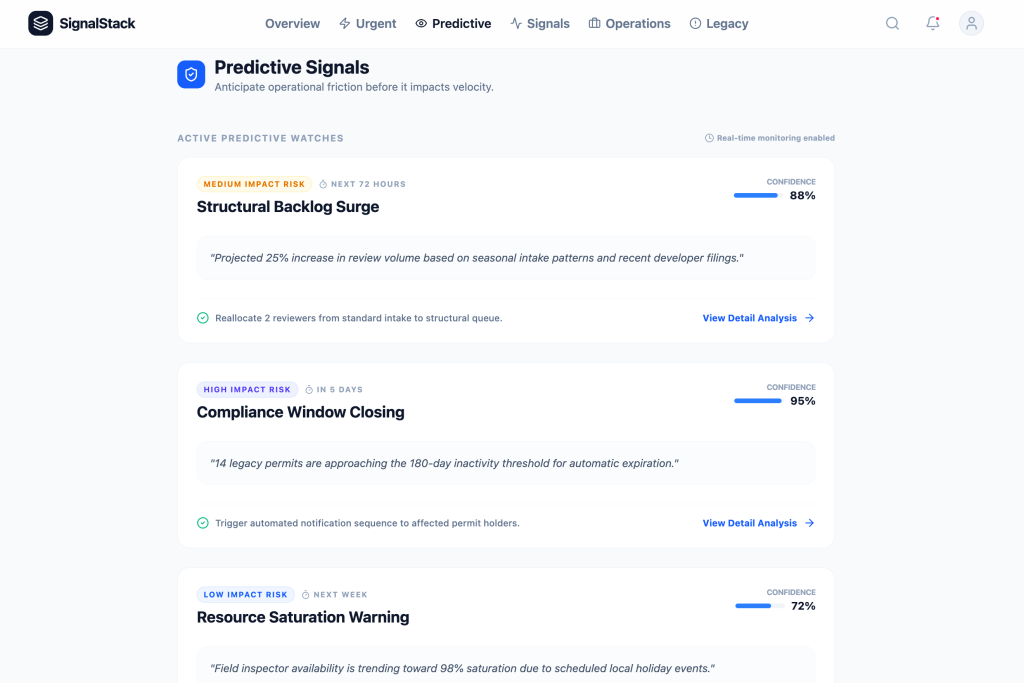The width and height of the screenshot is (1024, 683).
Task: Click green check icon beside trigger notification
Action: coord(203,523)
